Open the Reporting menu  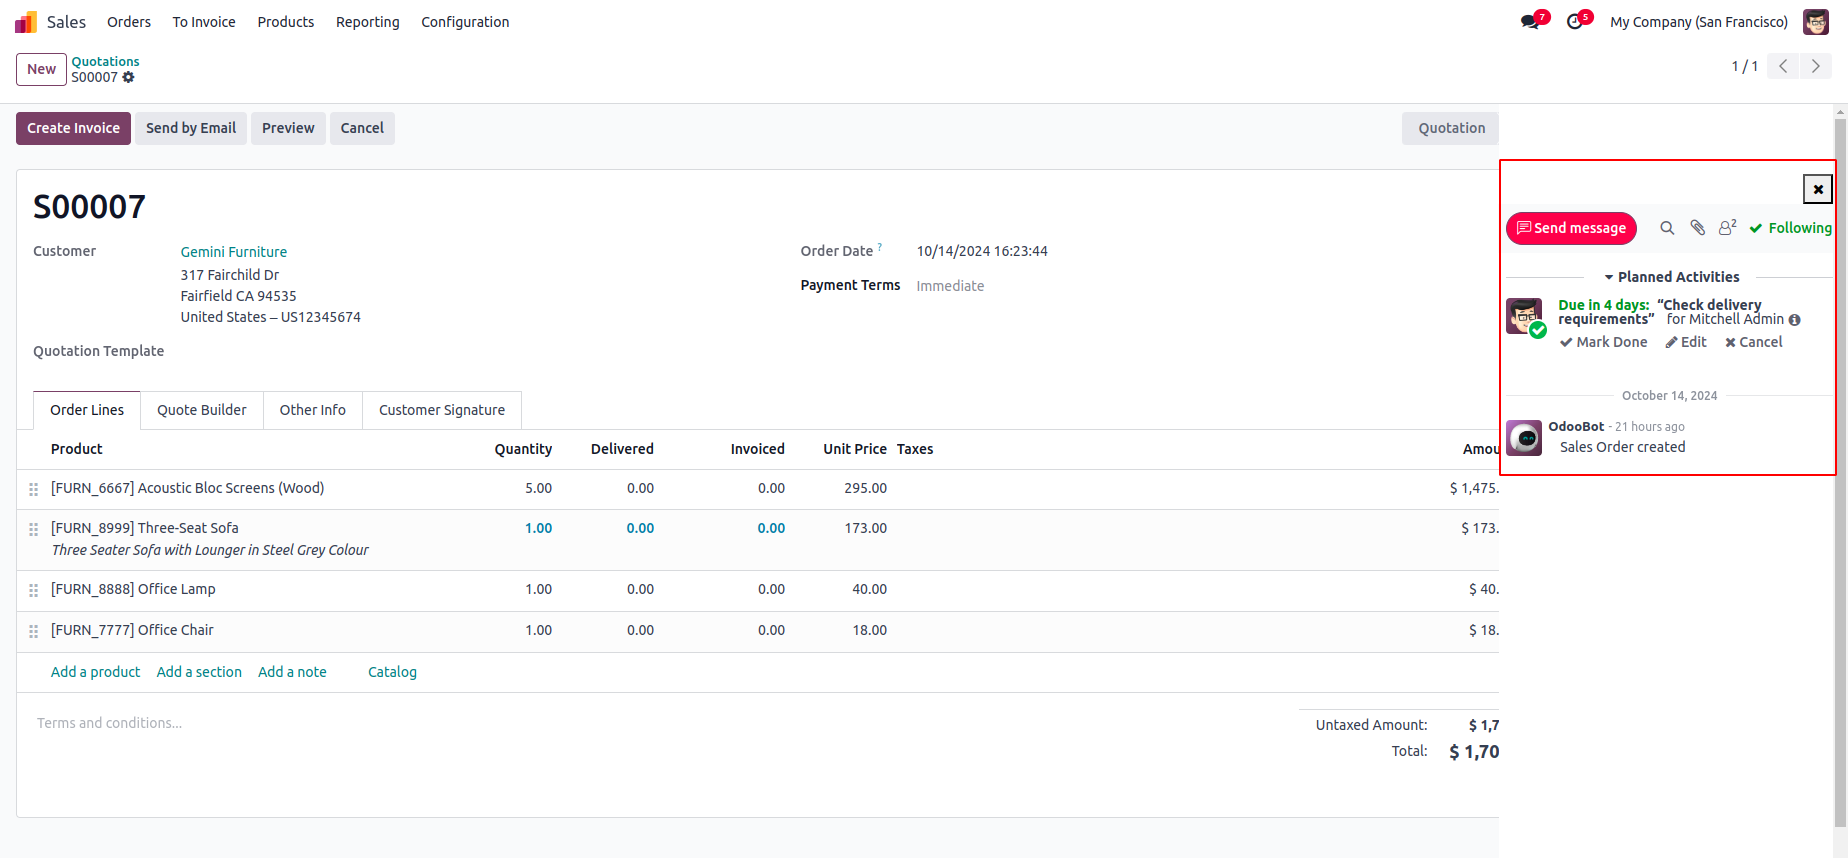point(367,22)
